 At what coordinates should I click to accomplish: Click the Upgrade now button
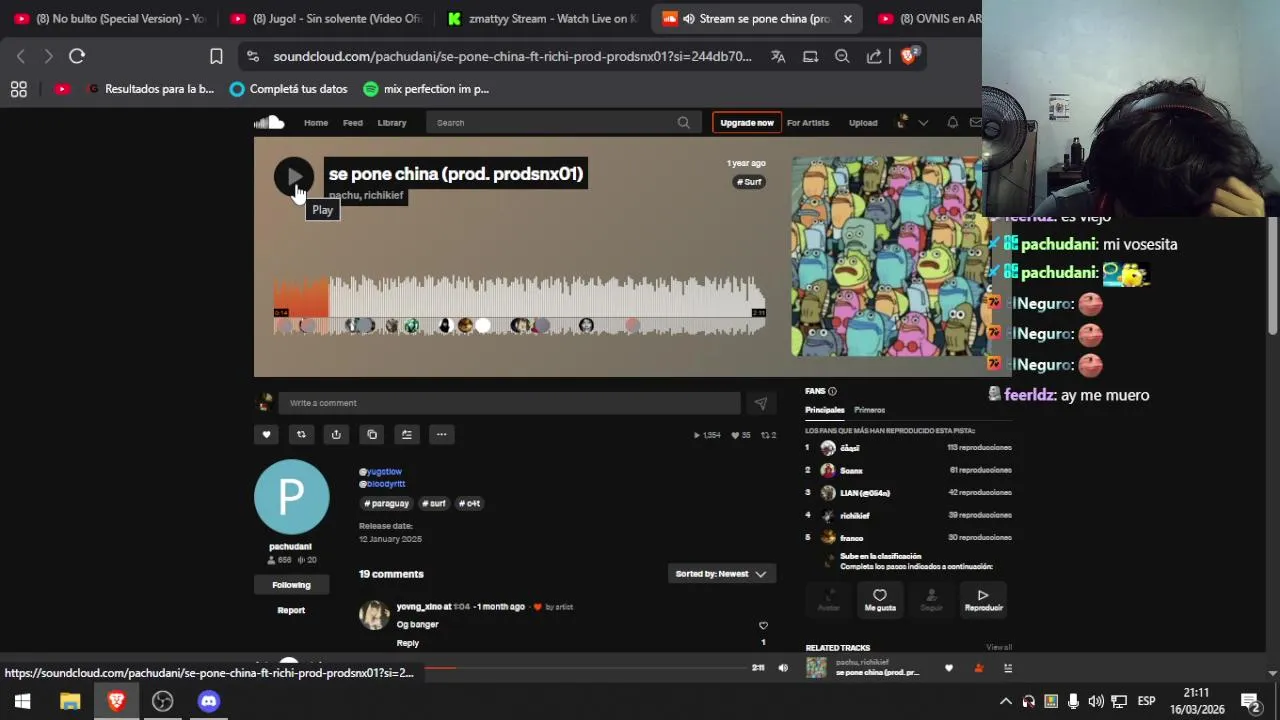[747, 123]
